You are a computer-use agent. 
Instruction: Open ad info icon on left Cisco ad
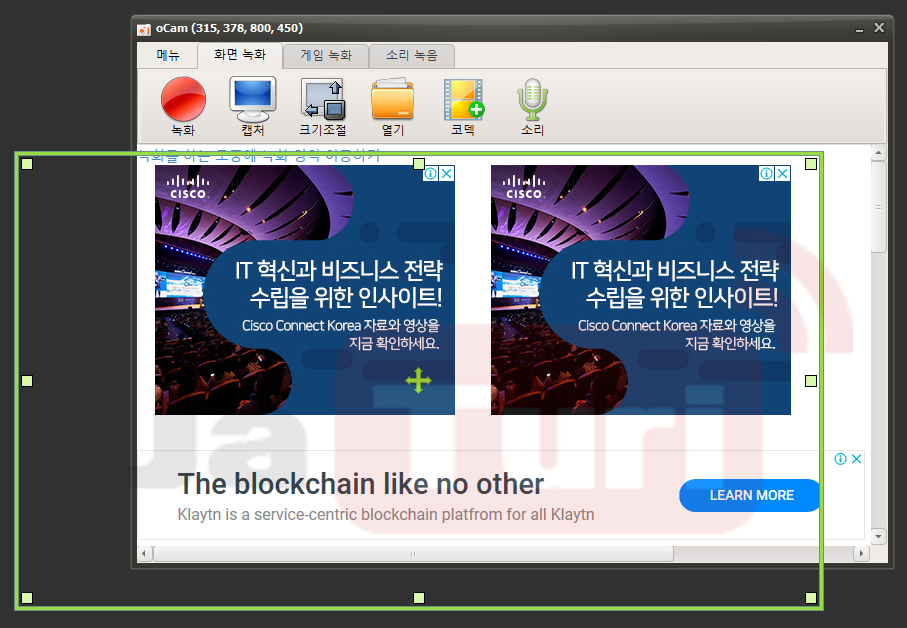[431, 173]
